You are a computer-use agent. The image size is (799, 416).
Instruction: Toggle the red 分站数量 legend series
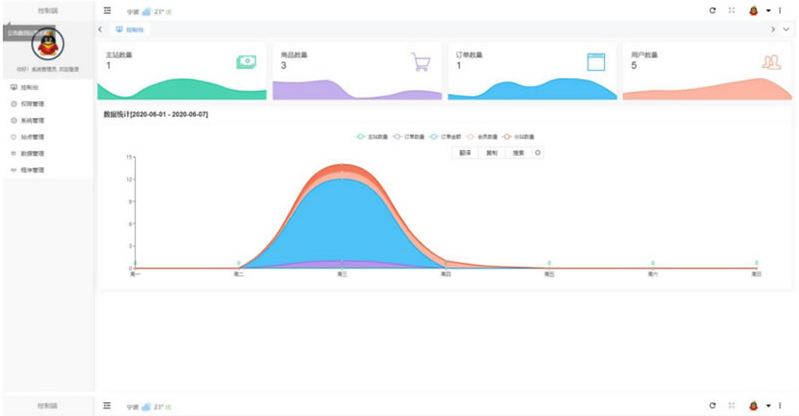pos(518,137)
